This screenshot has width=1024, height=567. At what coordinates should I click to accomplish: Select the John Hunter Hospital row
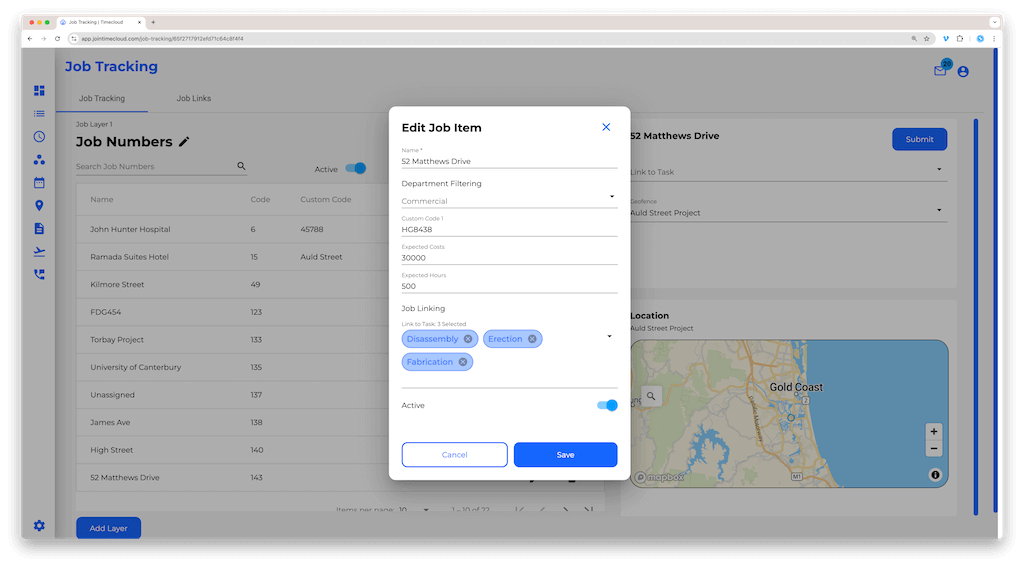(x=233, y=229)
